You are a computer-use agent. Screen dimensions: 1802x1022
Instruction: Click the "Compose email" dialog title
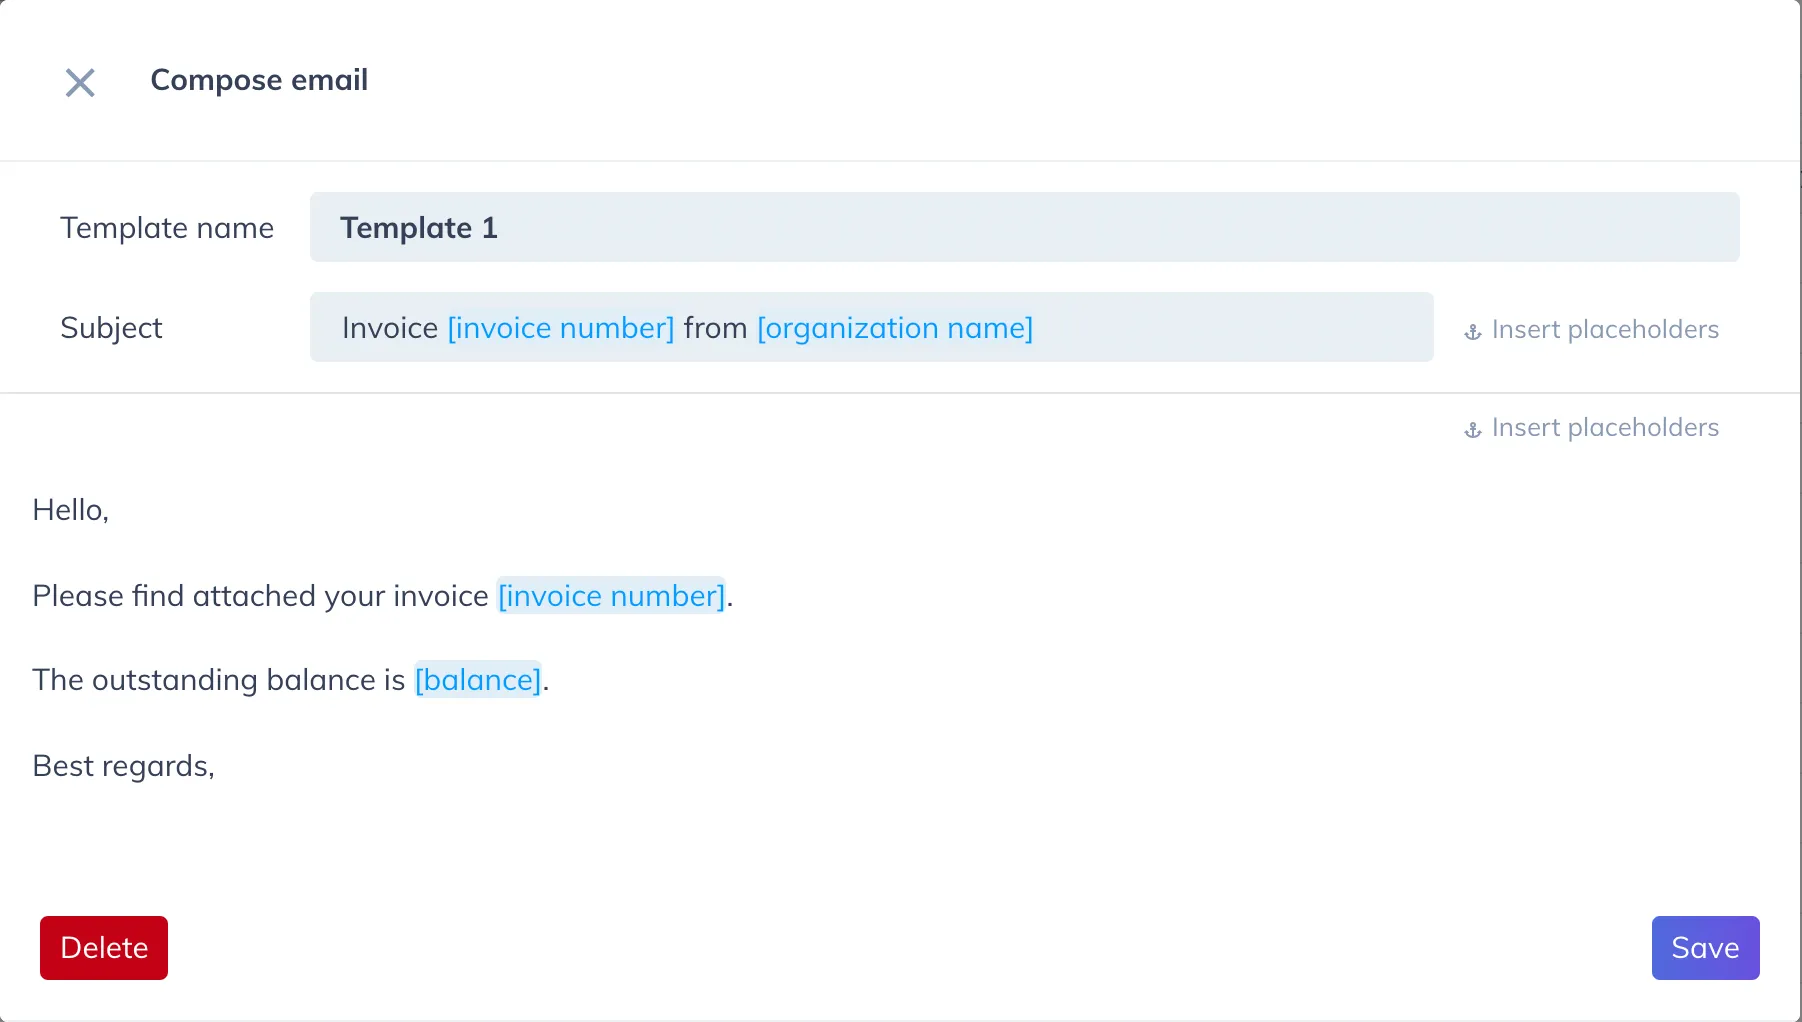point(259,80)
